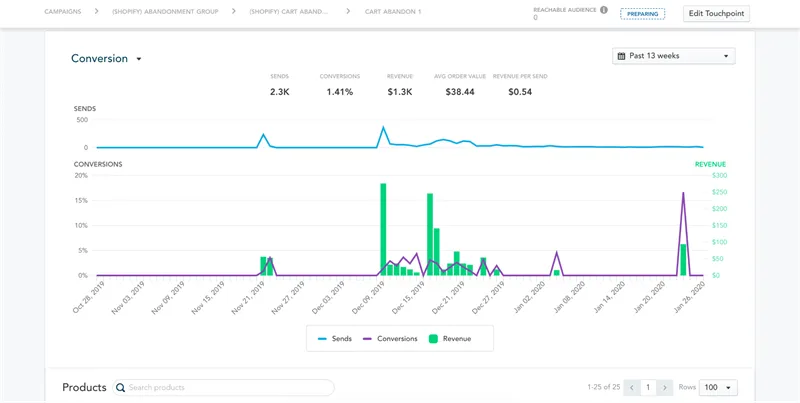Click the Conversions value 1.41%
The height and width of the screenshot is (403, 800).
pyautogui.click(x=340, y=92)
